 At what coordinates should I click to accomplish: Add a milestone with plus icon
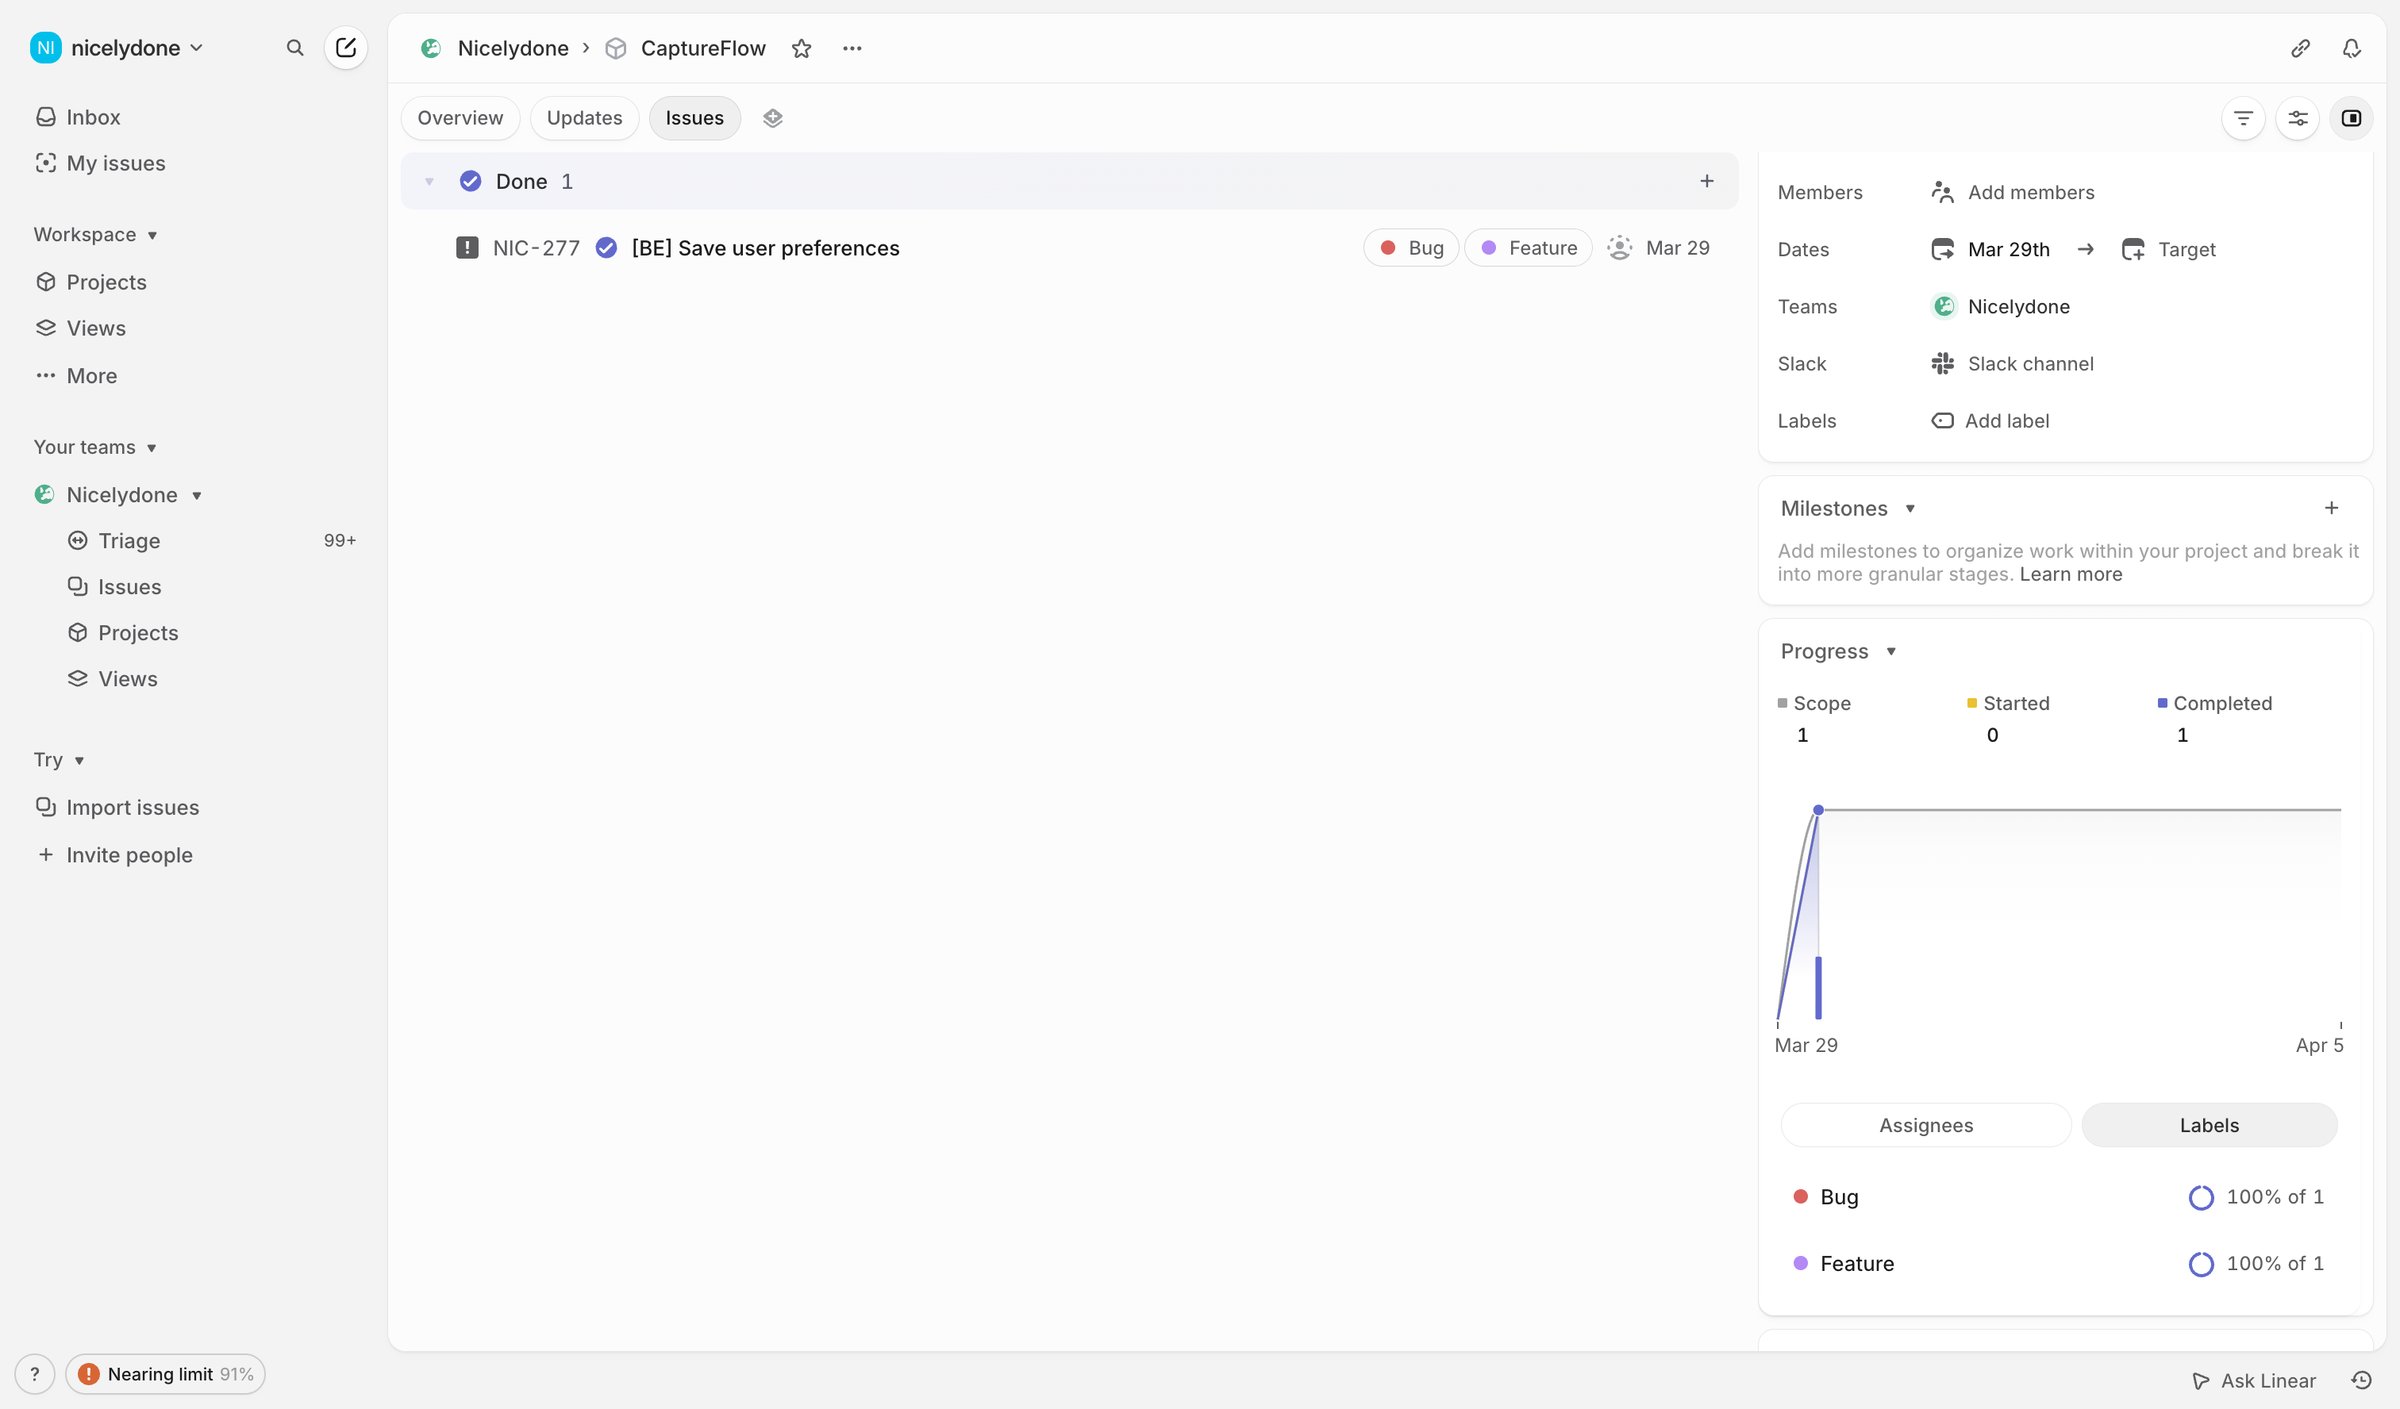[2331, 508]
